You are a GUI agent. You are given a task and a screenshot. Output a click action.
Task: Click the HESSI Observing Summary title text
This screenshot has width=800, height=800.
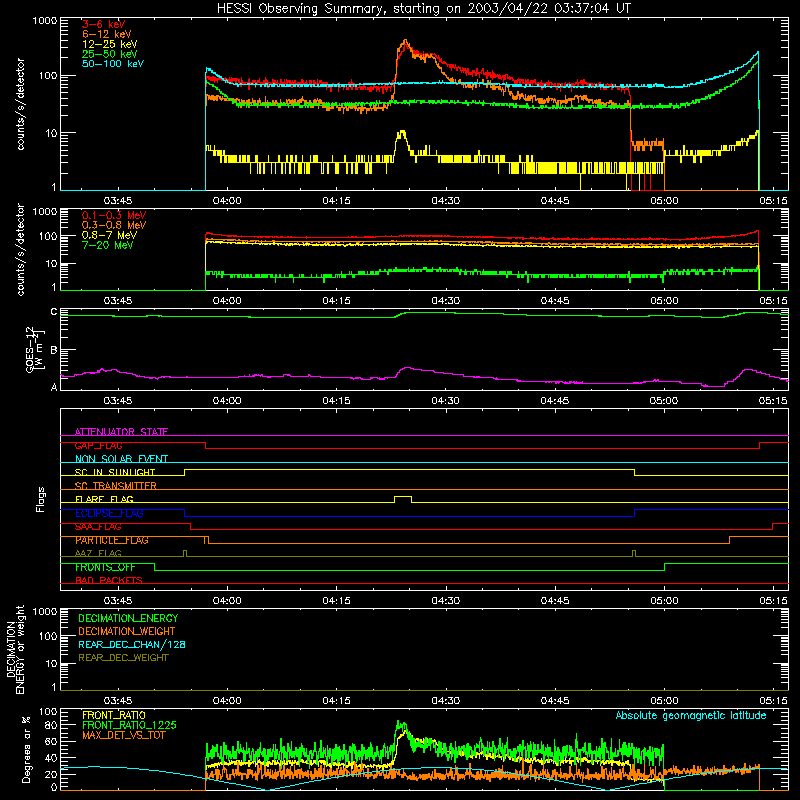[424, 9]
